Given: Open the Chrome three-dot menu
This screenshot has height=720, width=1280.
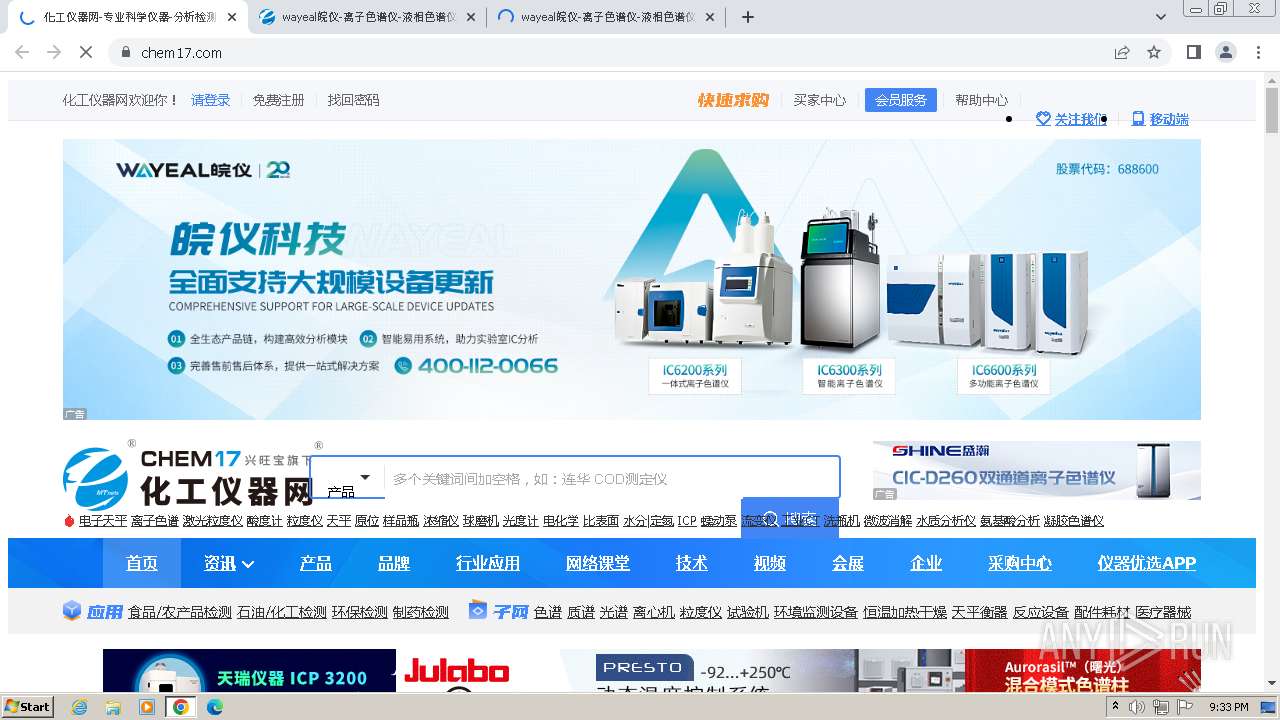Looking at the screenshot, I should pos(1259,52).
